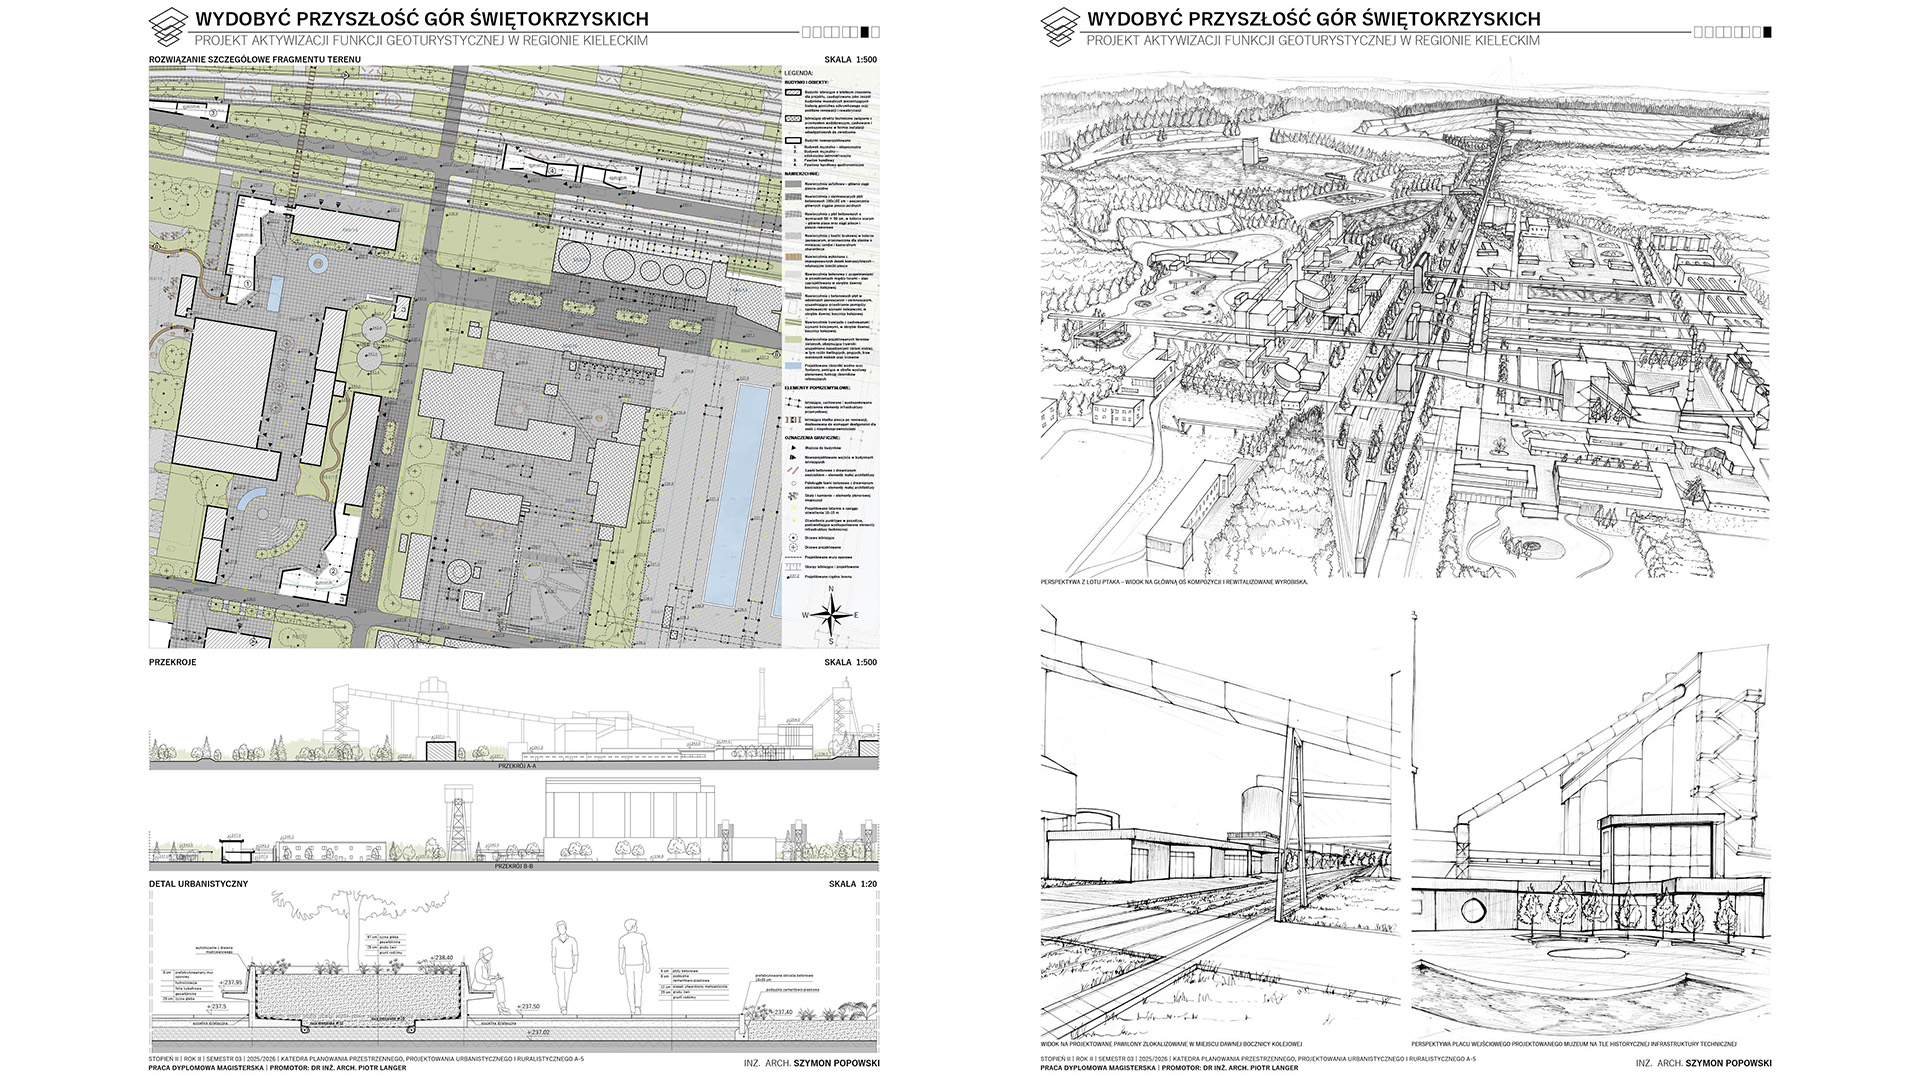Click the stacked-layers logo on left board
The image size is (1920, 1080).
click(x=168, y=27)
